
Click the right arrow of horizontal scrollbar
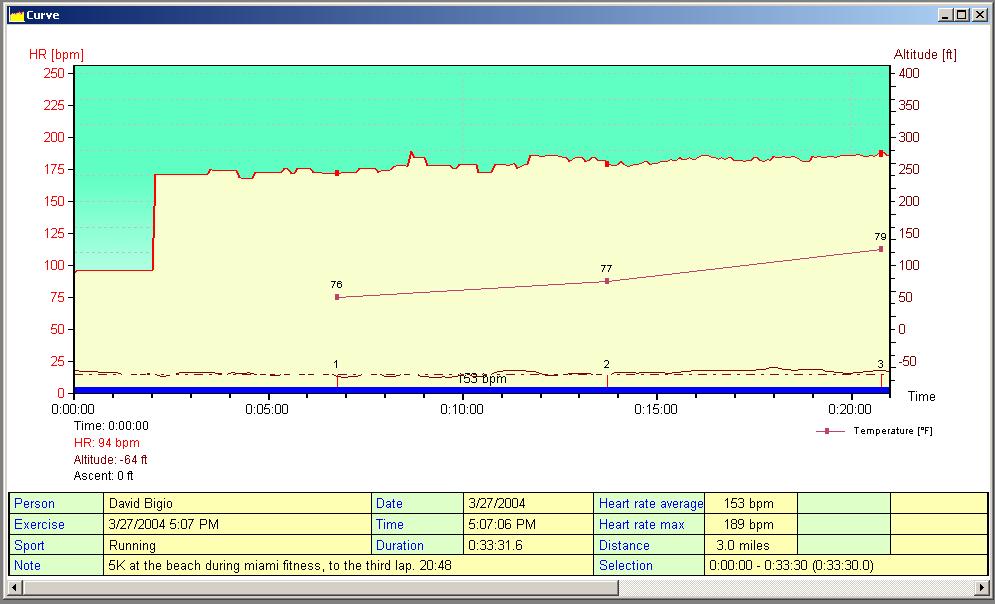(x=981, y=587)
